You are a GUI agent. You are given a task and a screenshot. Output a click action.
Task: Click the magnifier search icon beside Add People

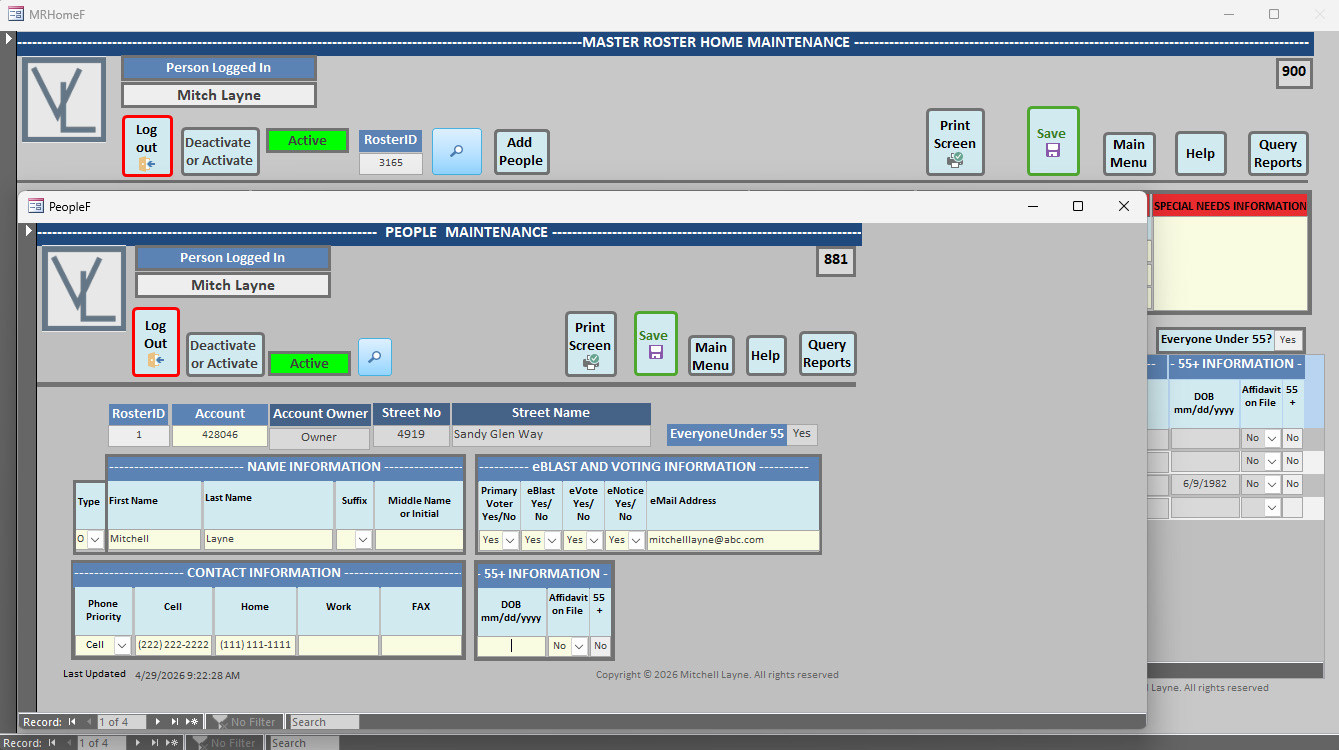(x=456, y=151)
